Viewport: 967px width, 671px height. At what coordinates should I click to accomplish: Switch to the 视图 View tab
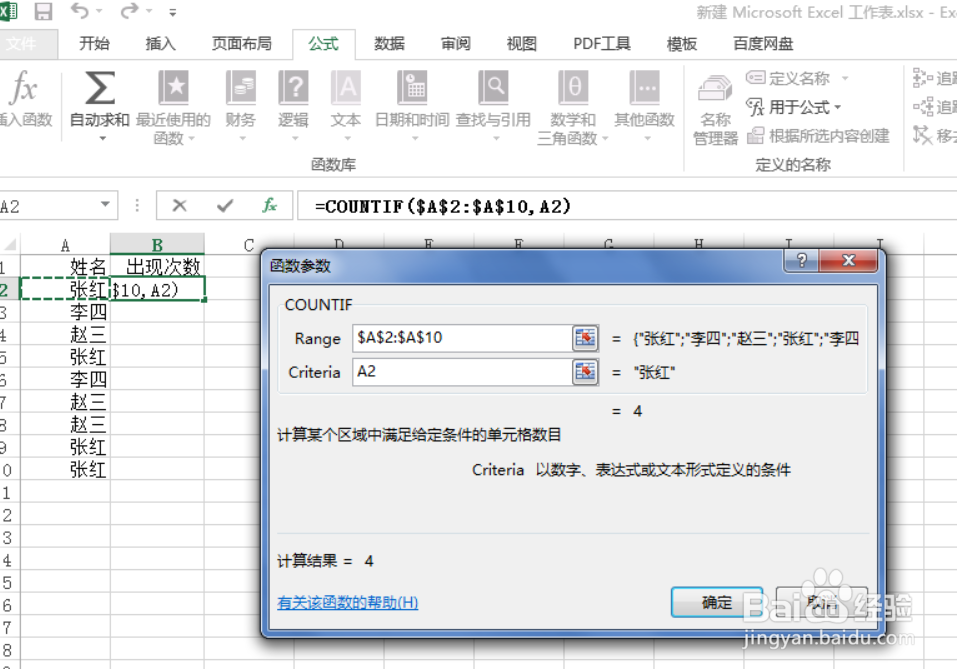[x=522, y=44]
